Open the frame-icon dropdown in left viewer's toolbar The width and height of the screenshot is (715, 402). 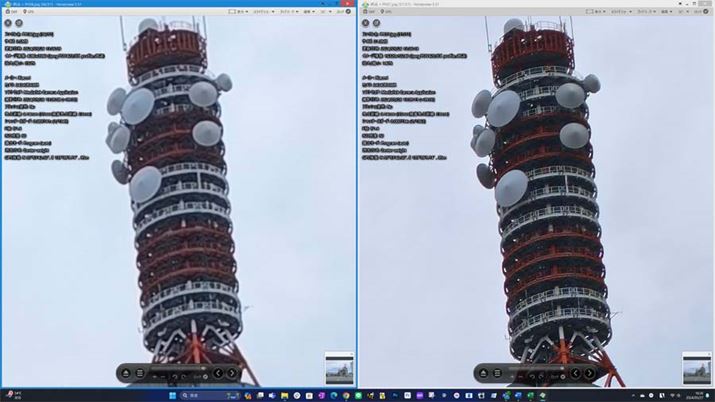[x=238, y=11]
